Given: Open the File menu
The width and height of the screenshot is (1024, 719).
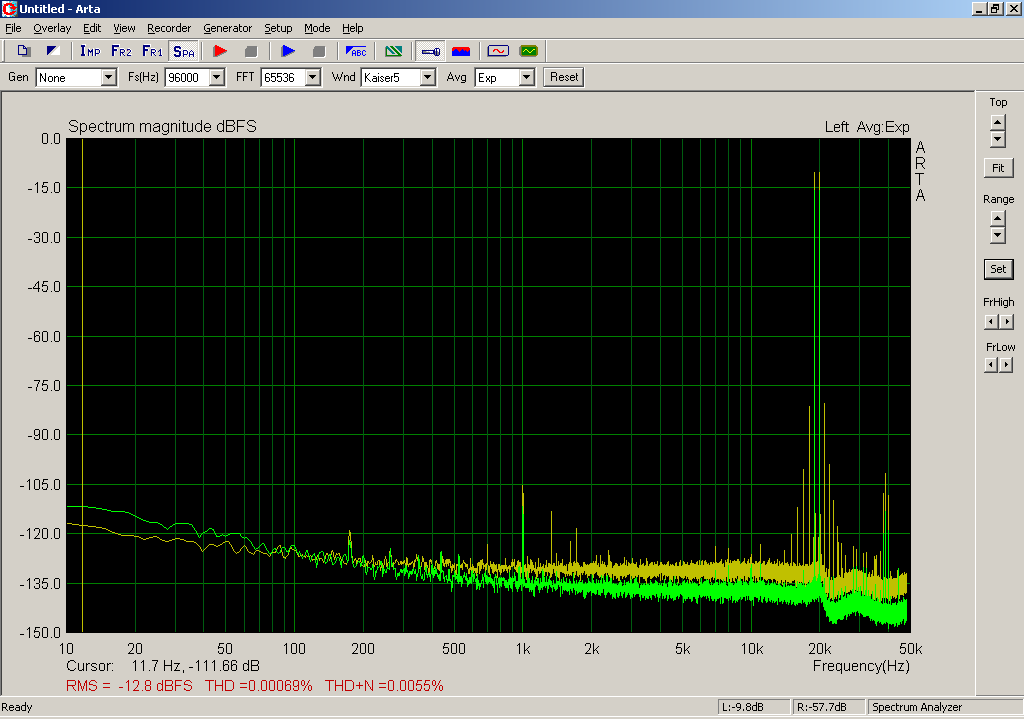Looking at the screenshot, I should (13, 28).
